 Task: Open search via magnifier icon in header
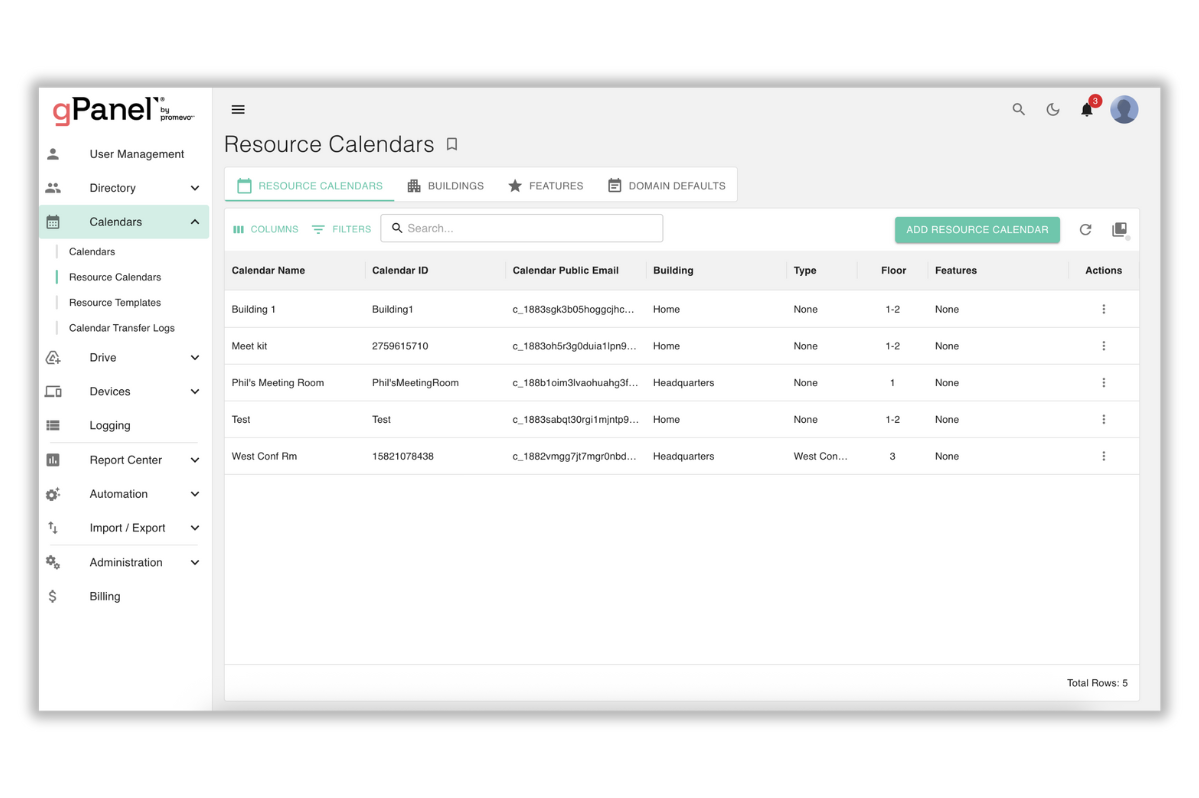coord(1018,109)
